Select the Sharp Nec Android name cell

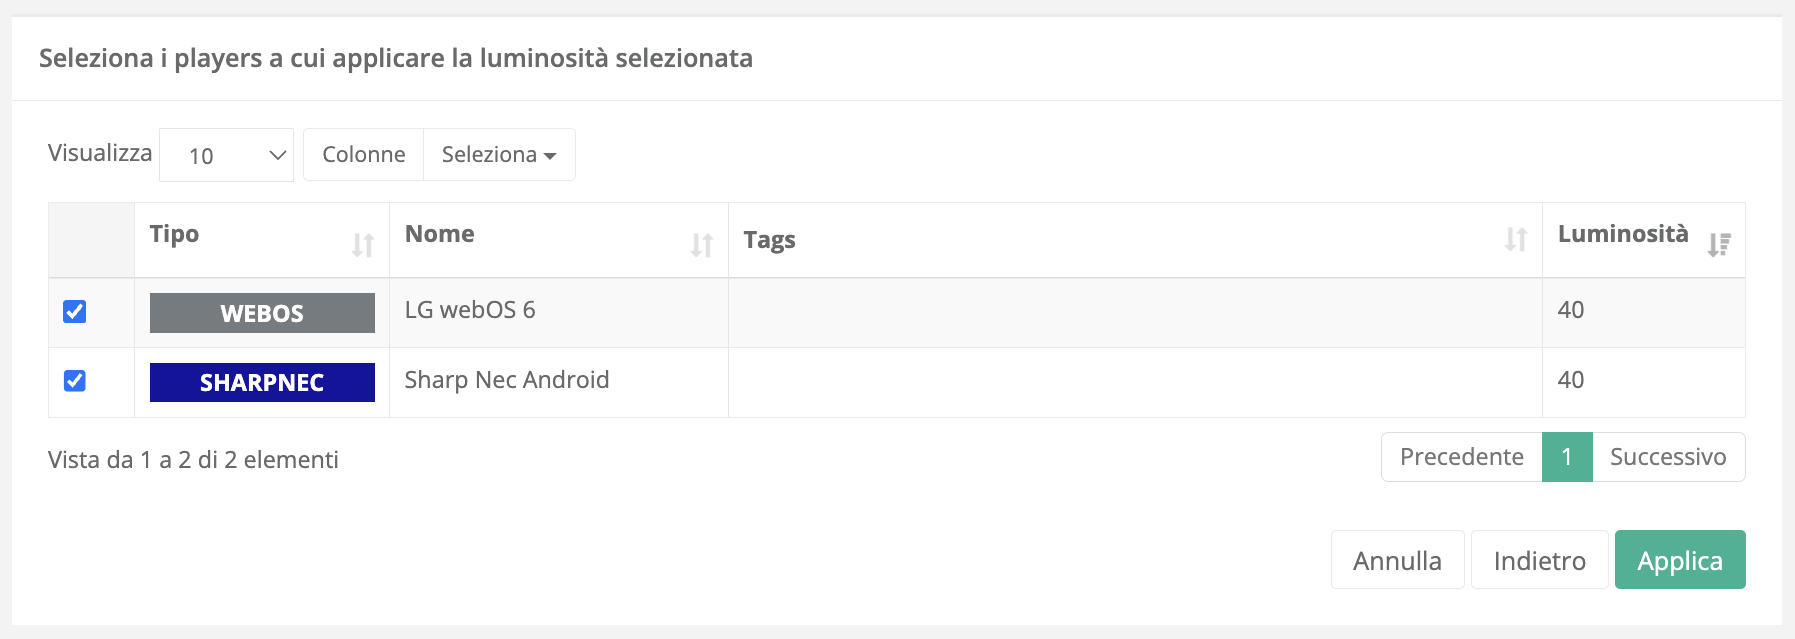click(x=507, y=380)
